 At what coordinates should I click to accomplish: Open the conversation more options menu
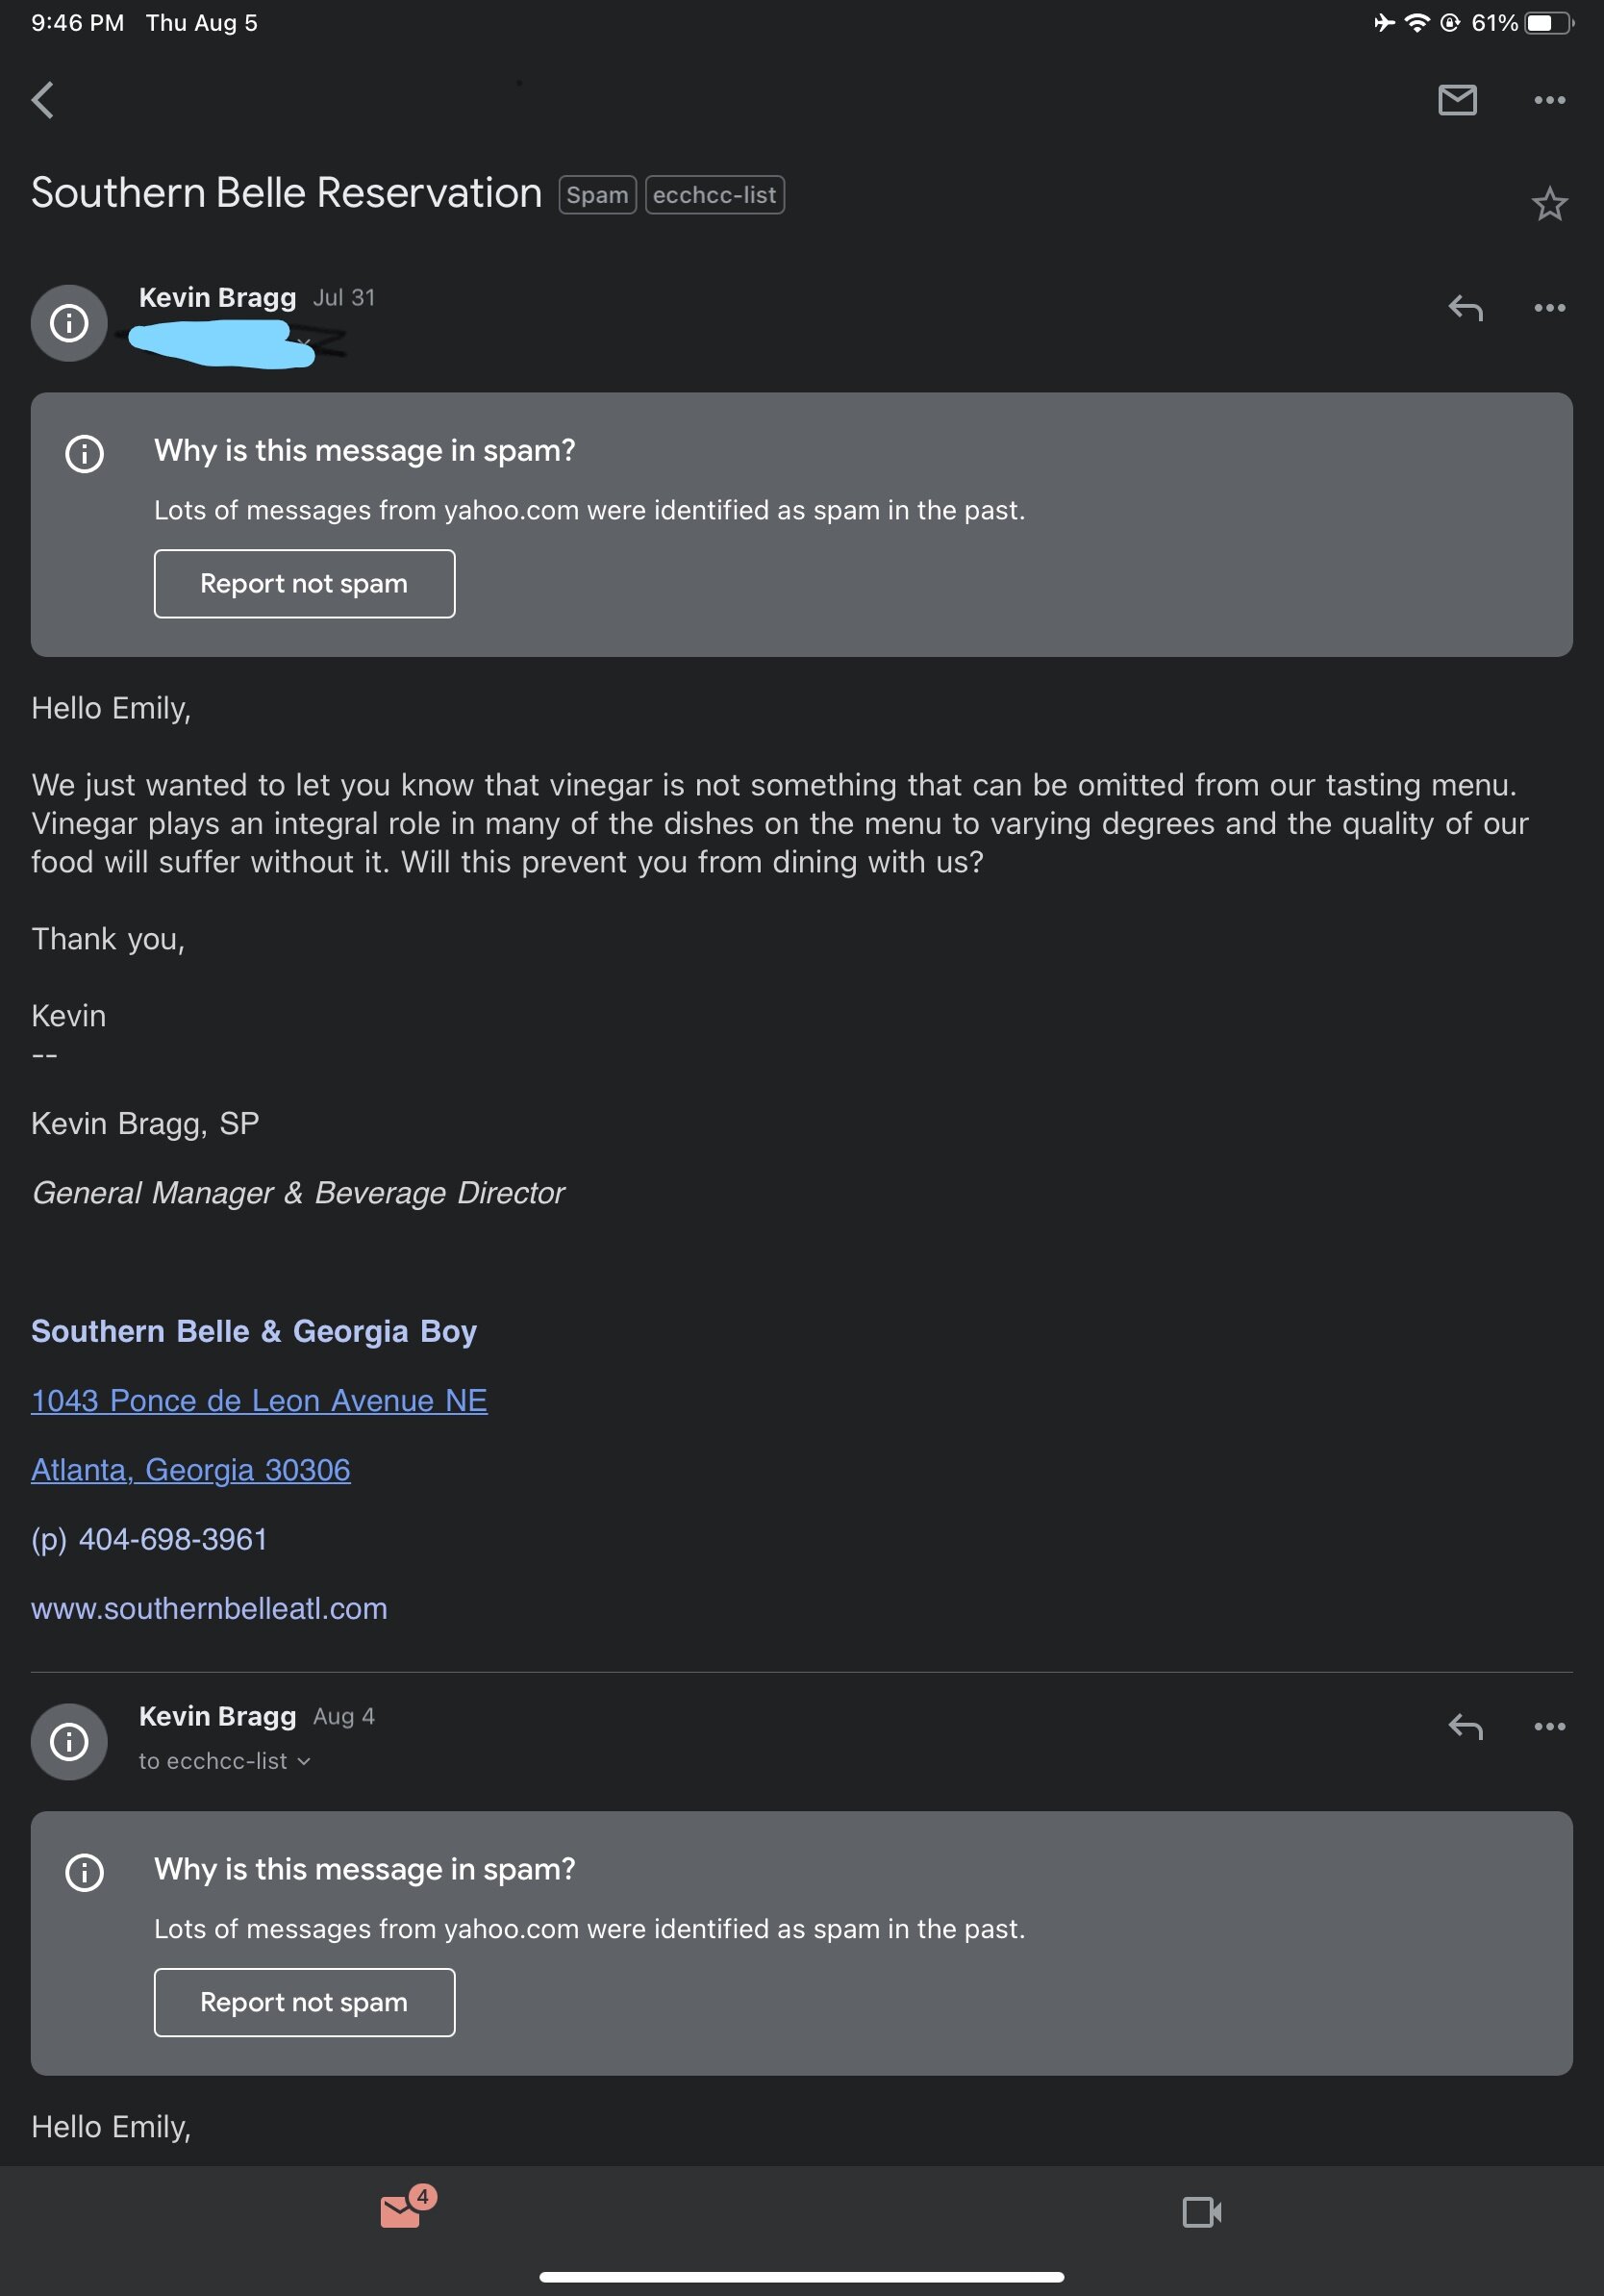pyautogui.click(x=1549, y=100)
